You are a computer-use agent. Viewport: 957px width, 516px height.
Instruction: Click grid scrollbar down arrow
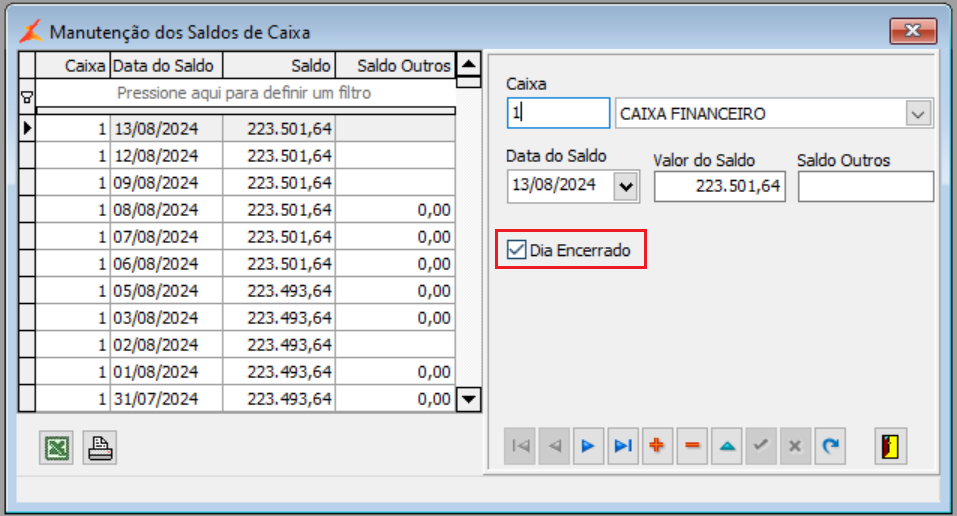coord(469,399)
